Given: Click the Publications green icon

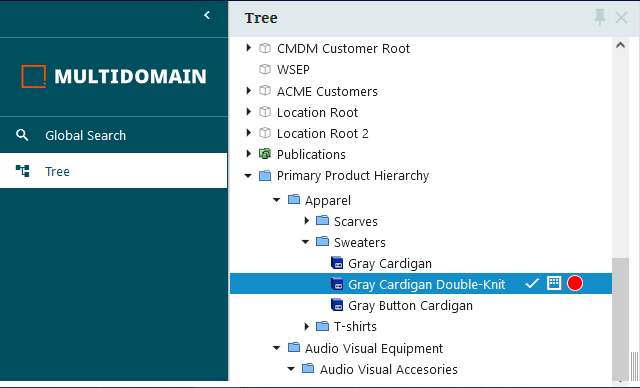Looking at the screenshot, I should 265,154.
